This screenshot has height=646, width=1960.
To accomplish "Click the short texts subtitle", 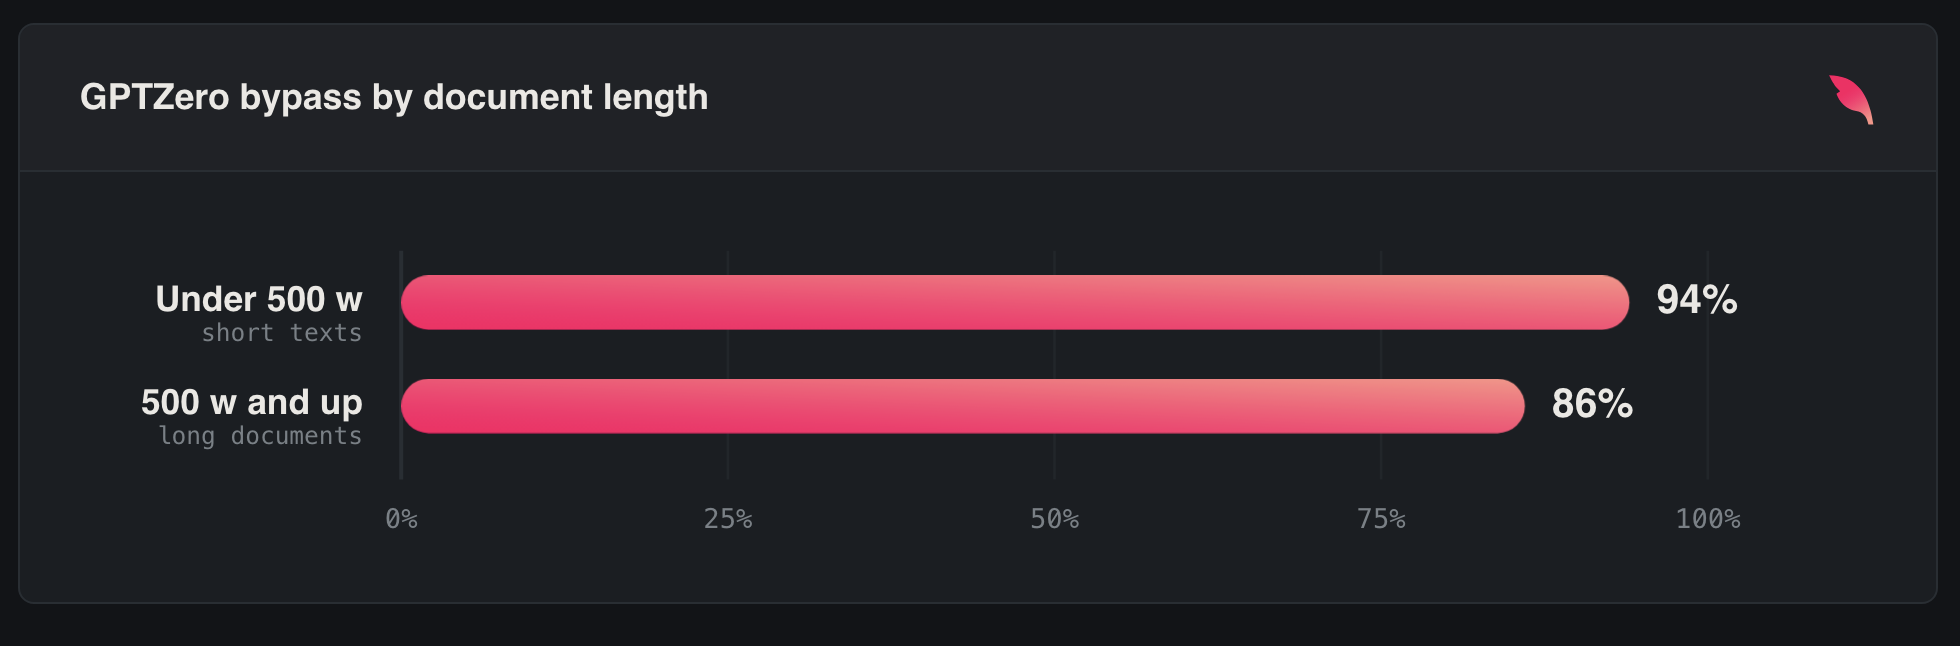I will pos(282,333).
